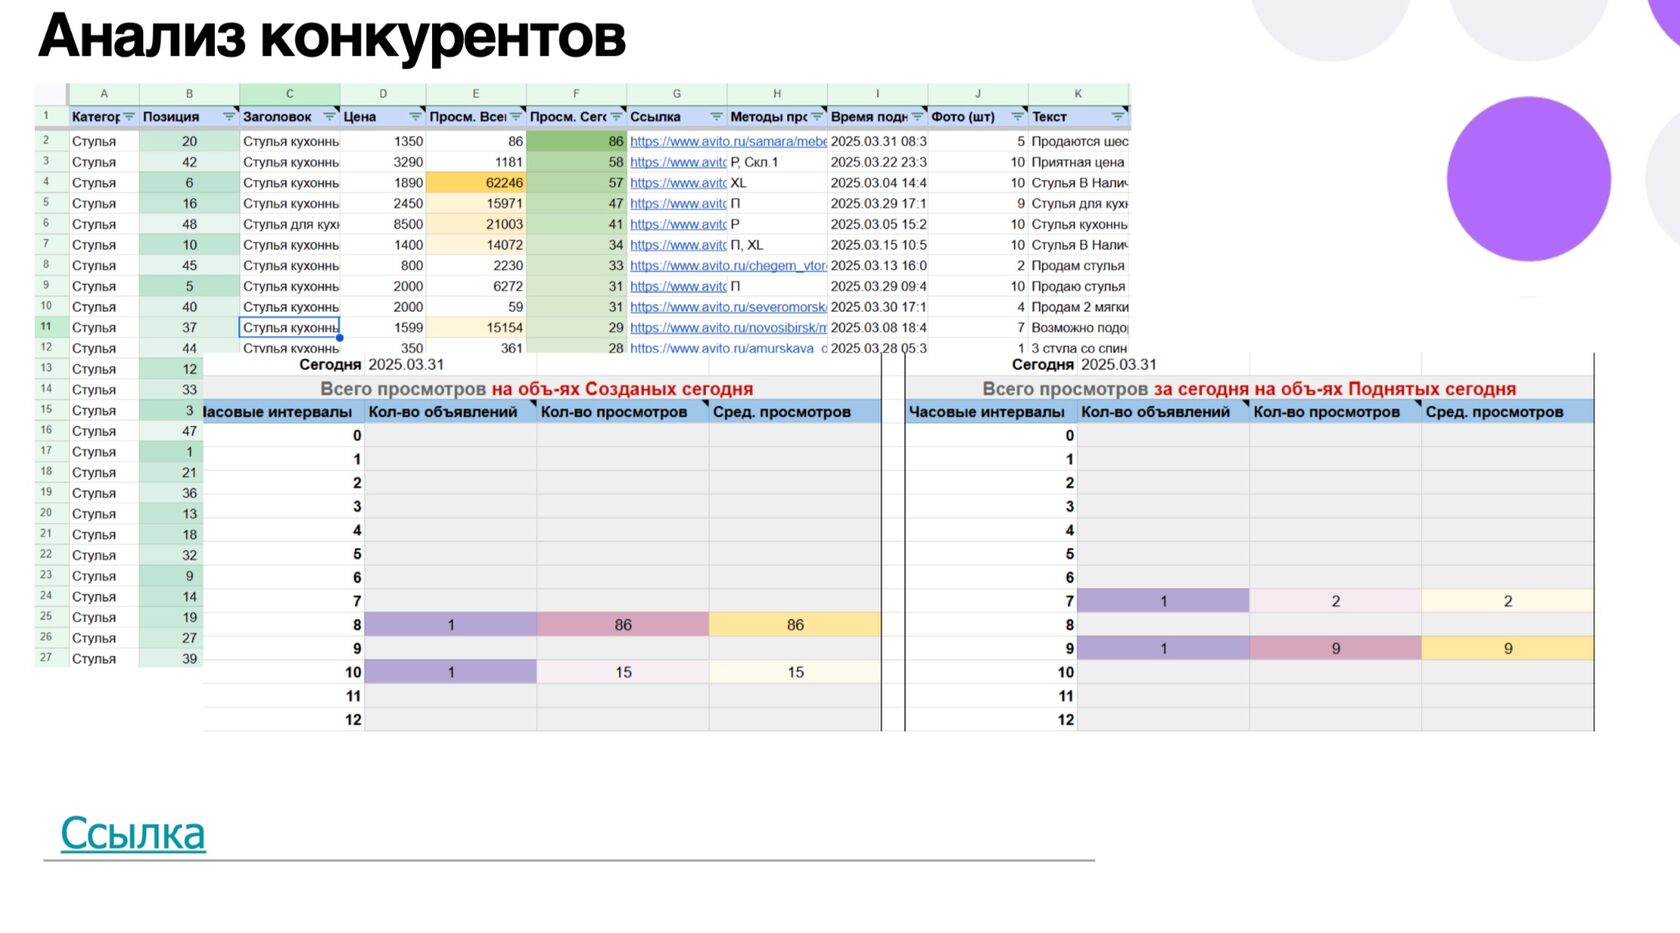The width and height of the screenshot is (1680, 933).
Task: Click the price cell 8500
Action: point(383,224)
